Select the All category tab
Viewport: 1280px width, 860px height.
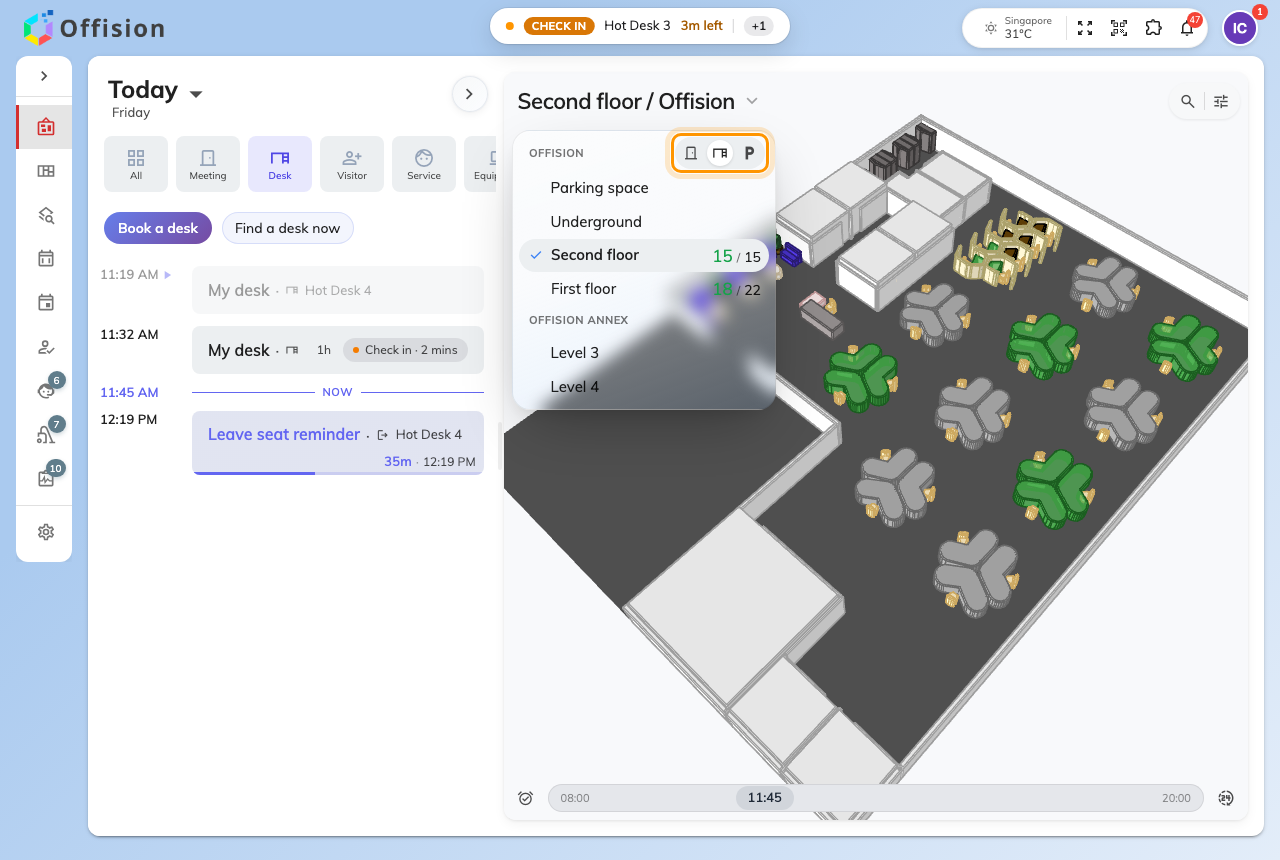click(x=136, y=164)
